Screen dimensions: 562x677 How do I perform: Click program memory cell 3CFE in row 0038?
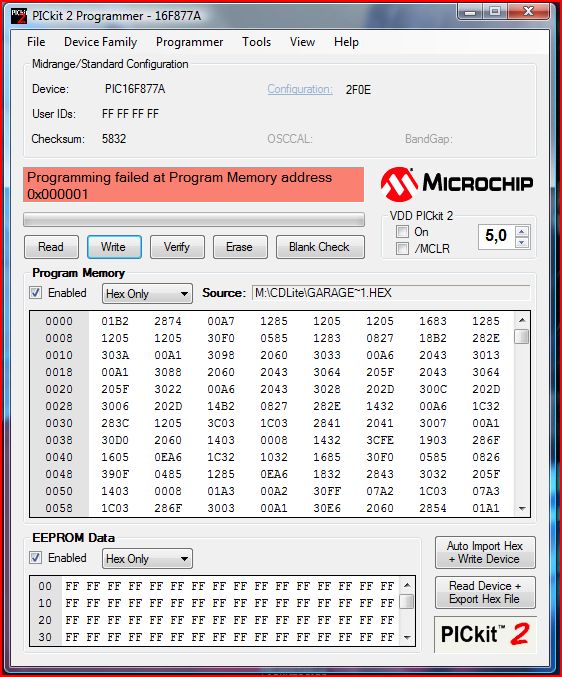[x=380, y=440]
